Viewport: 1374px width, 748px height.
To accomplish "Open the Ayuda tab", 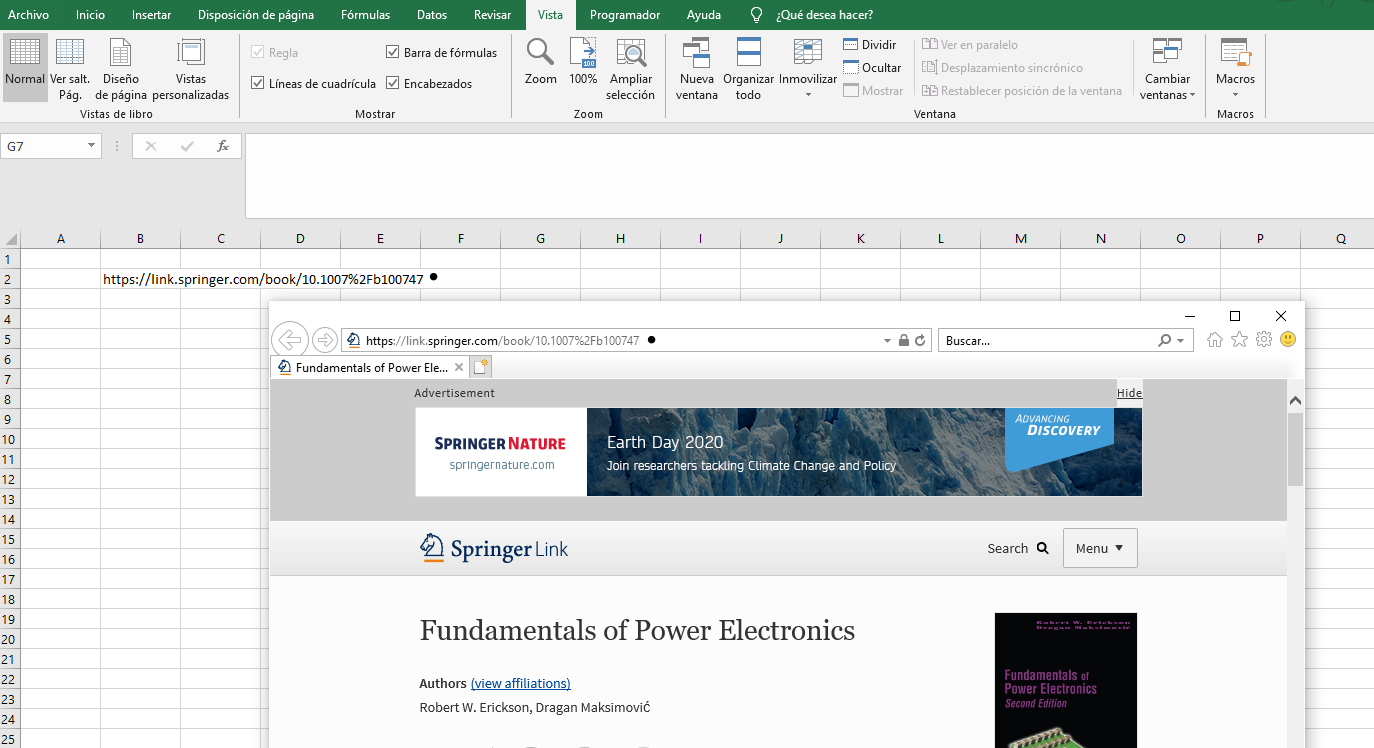I will click(x=704, y=15).
